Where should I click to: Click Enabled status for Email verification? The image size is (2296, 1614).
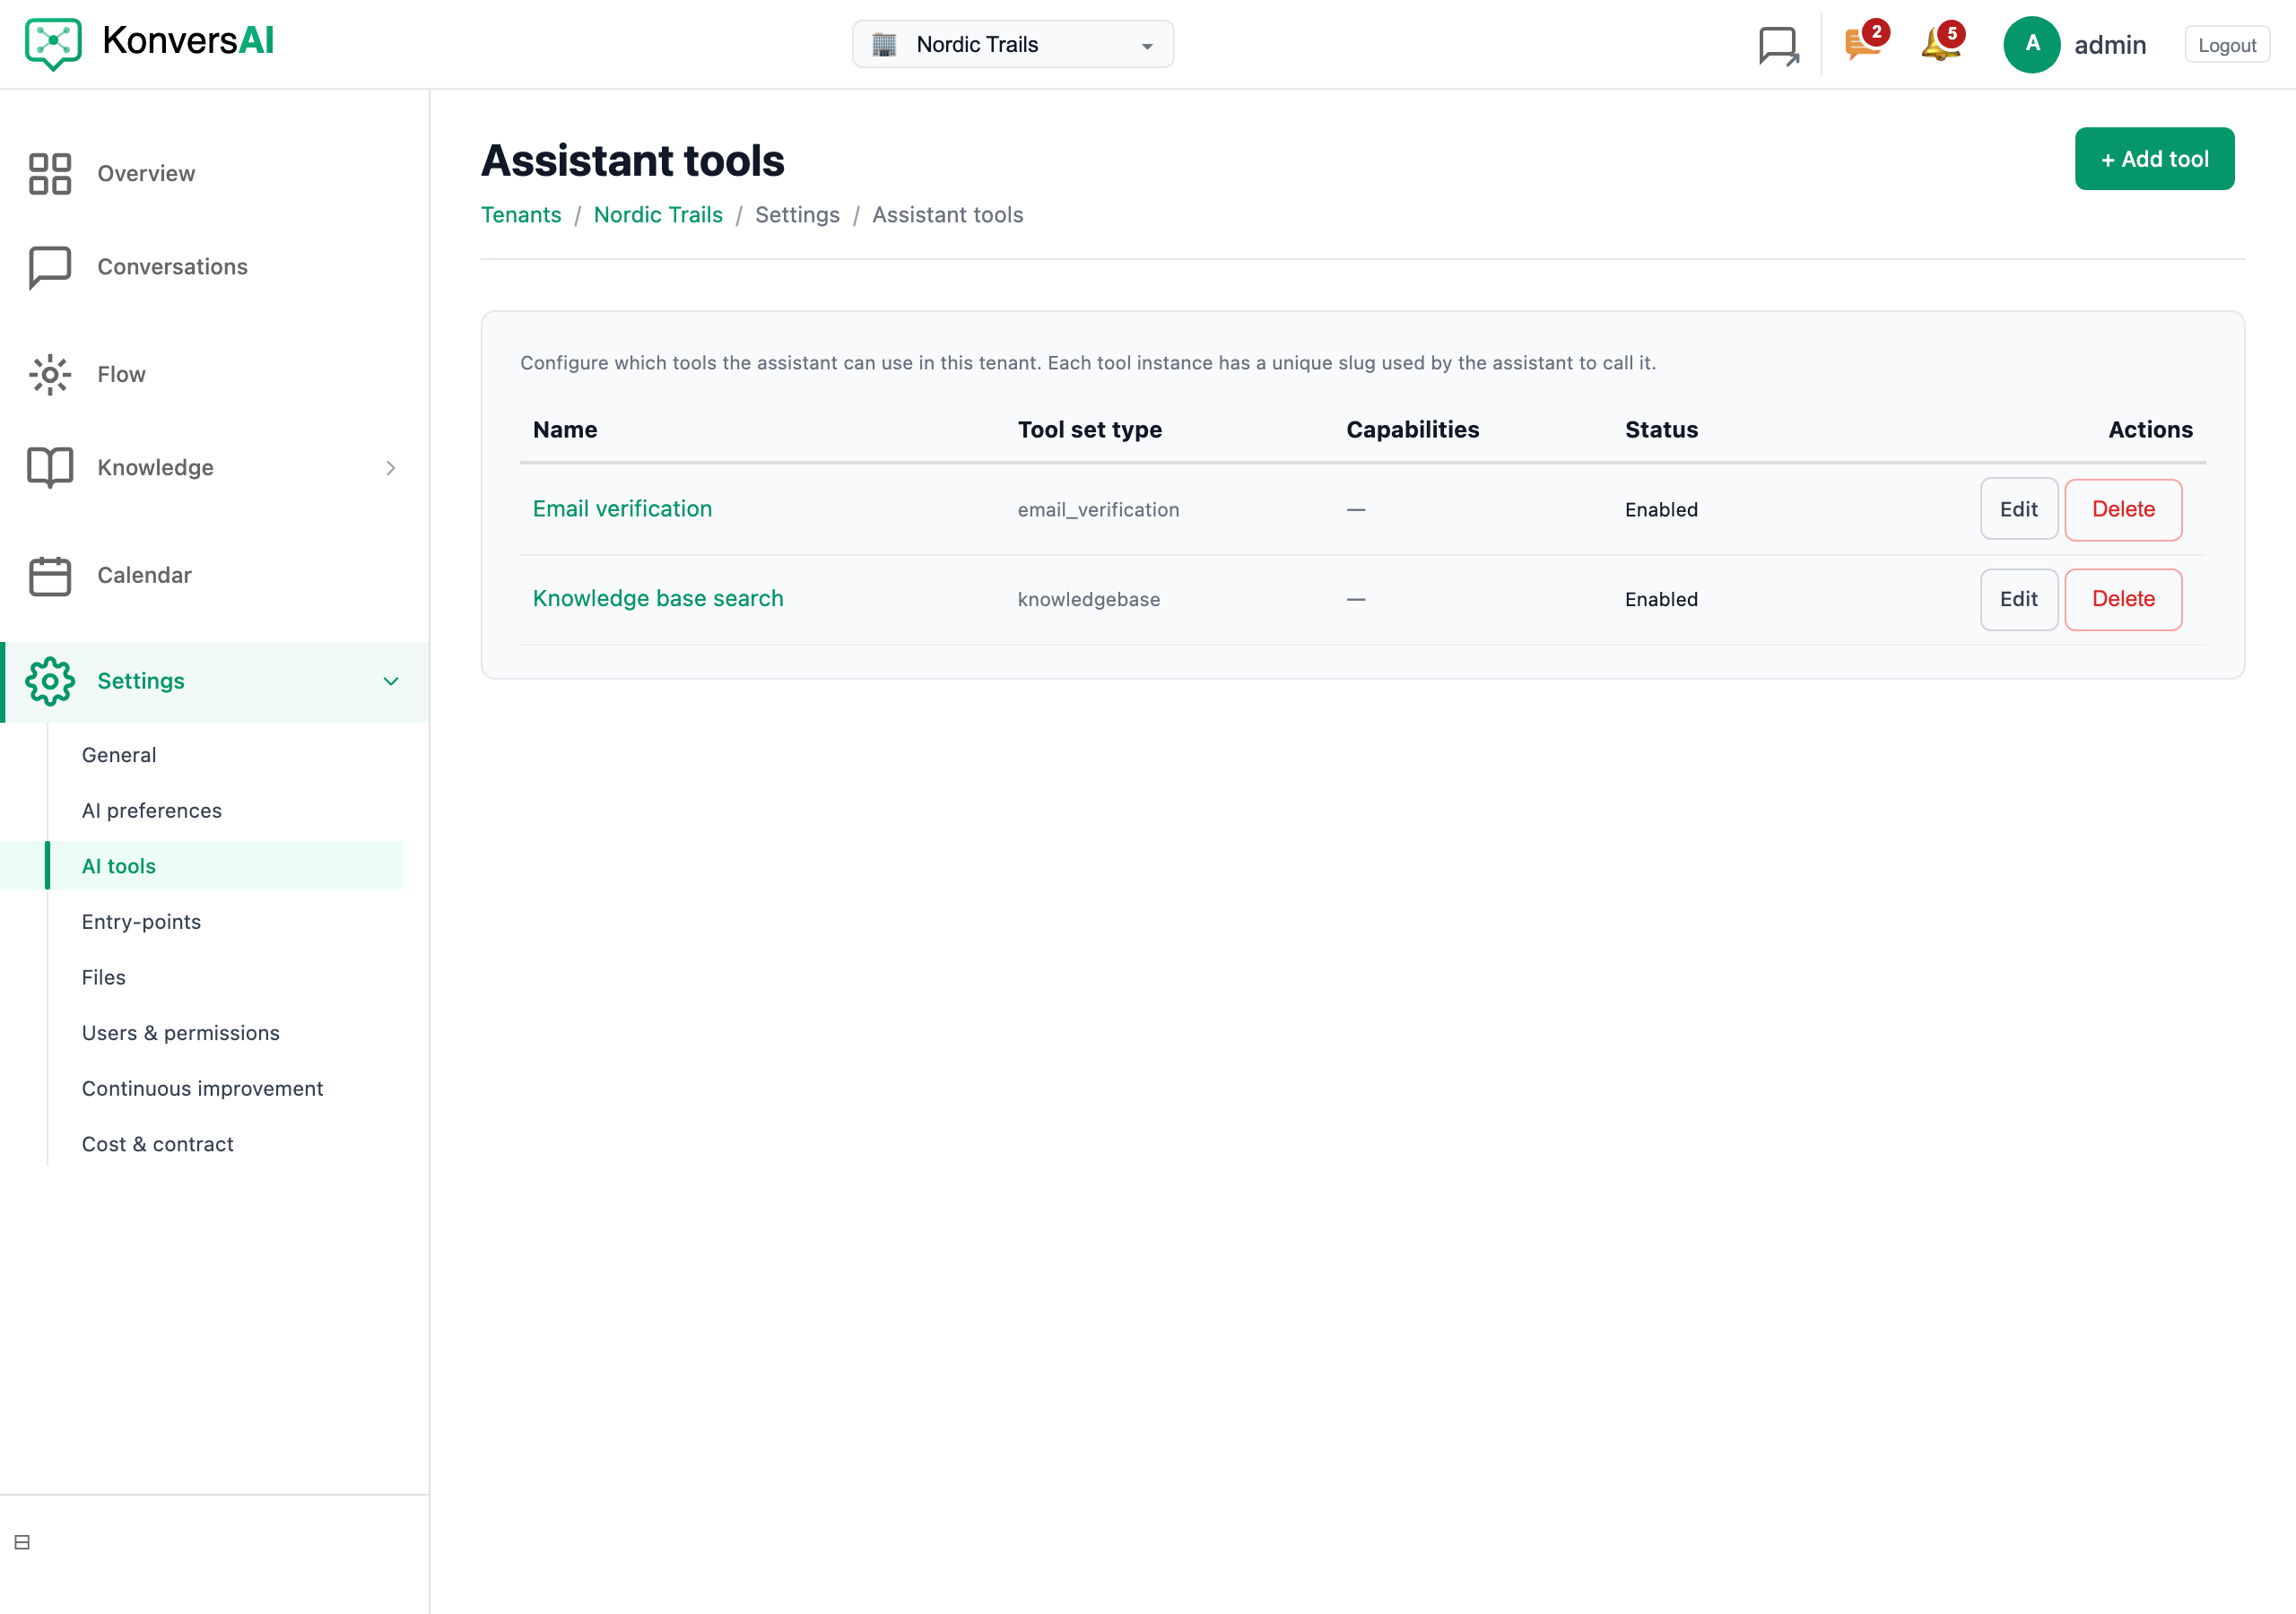(x=1661, y=510)
